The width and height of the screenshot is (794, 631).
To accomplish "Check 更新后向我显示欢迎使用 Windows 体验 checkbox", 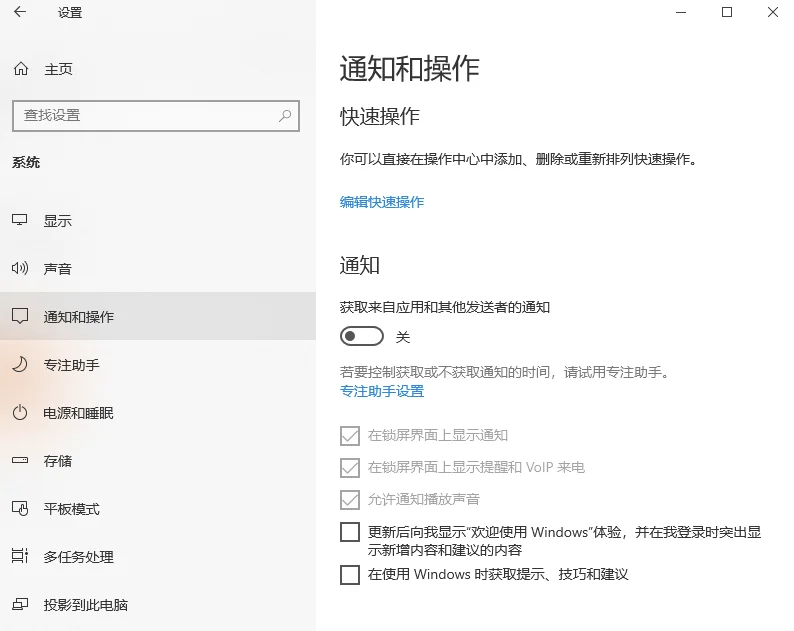I will tap(350, 532).
